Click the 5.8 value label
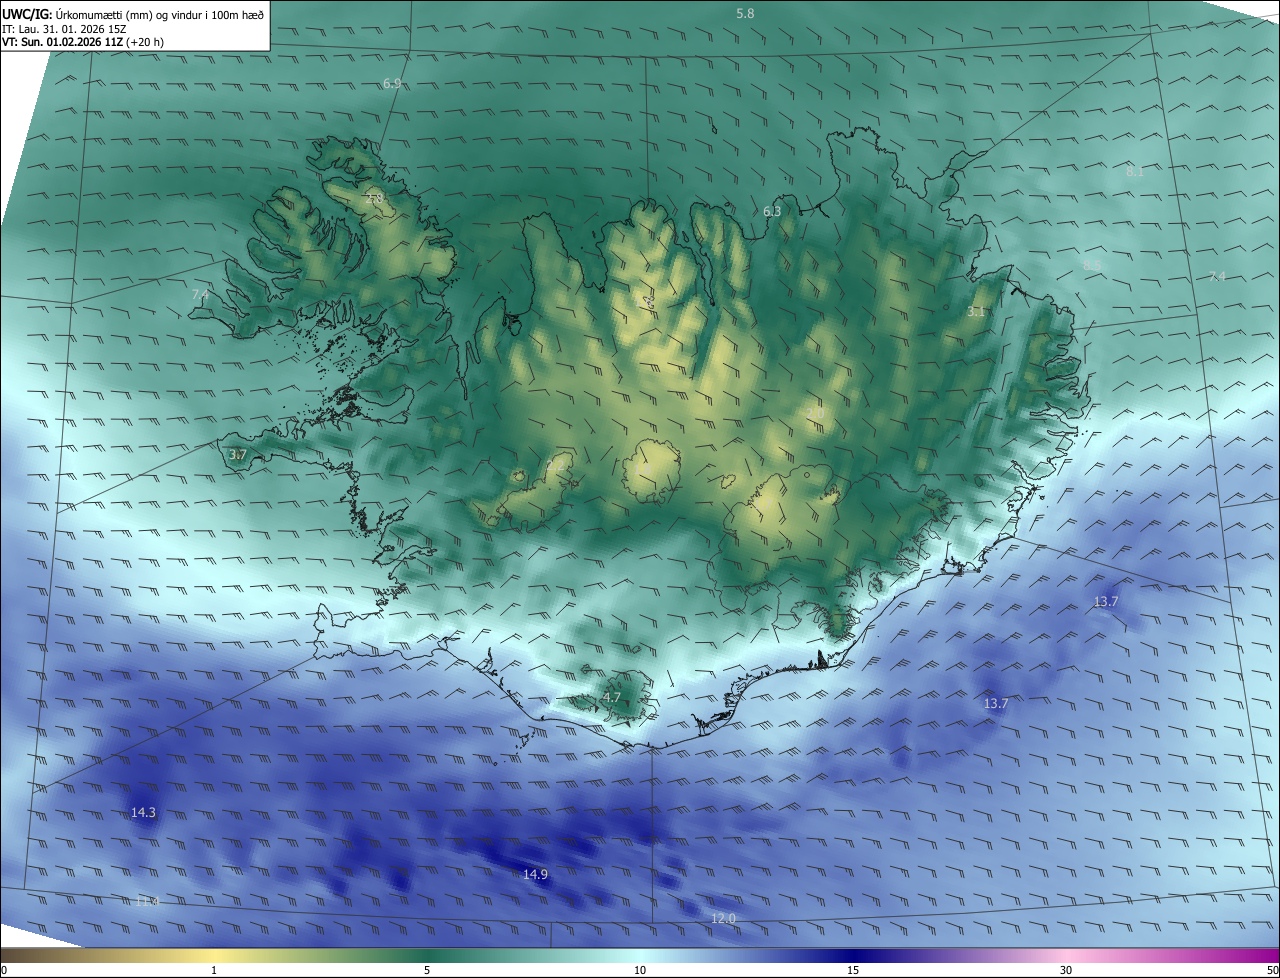 pos(745,13)
